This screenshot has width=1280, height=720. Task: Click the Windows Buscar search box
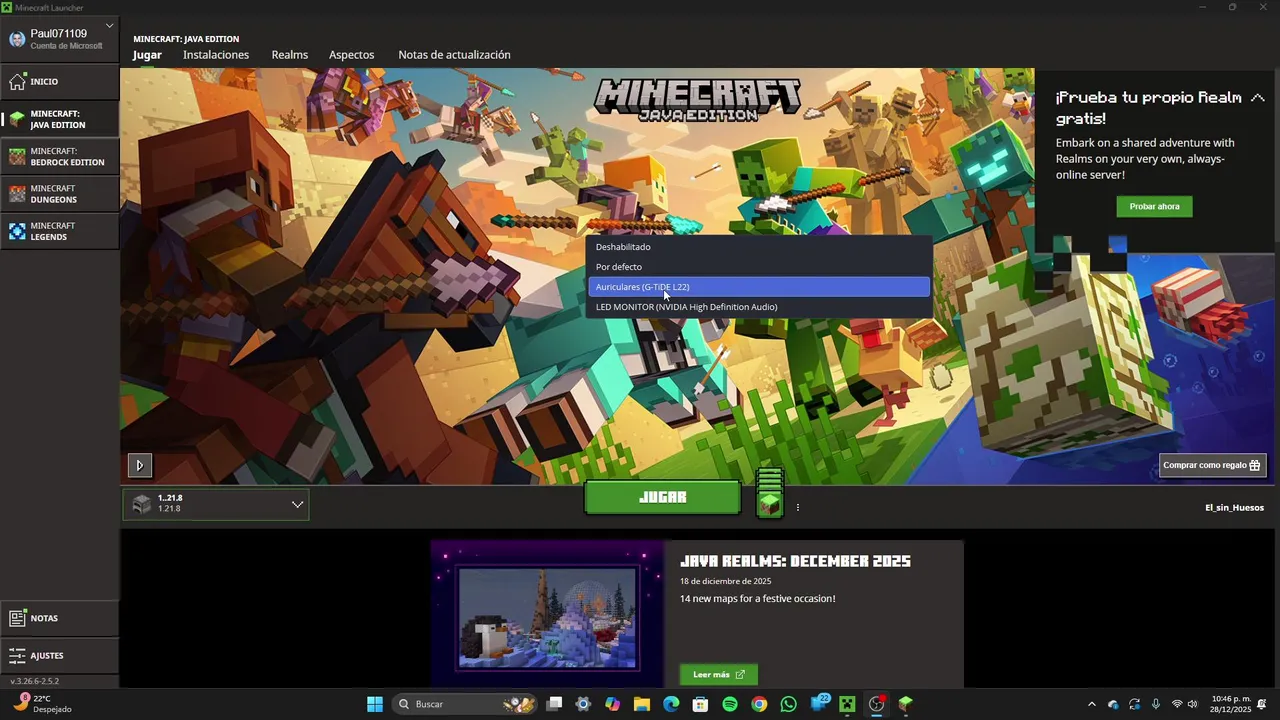coord(465,704)
